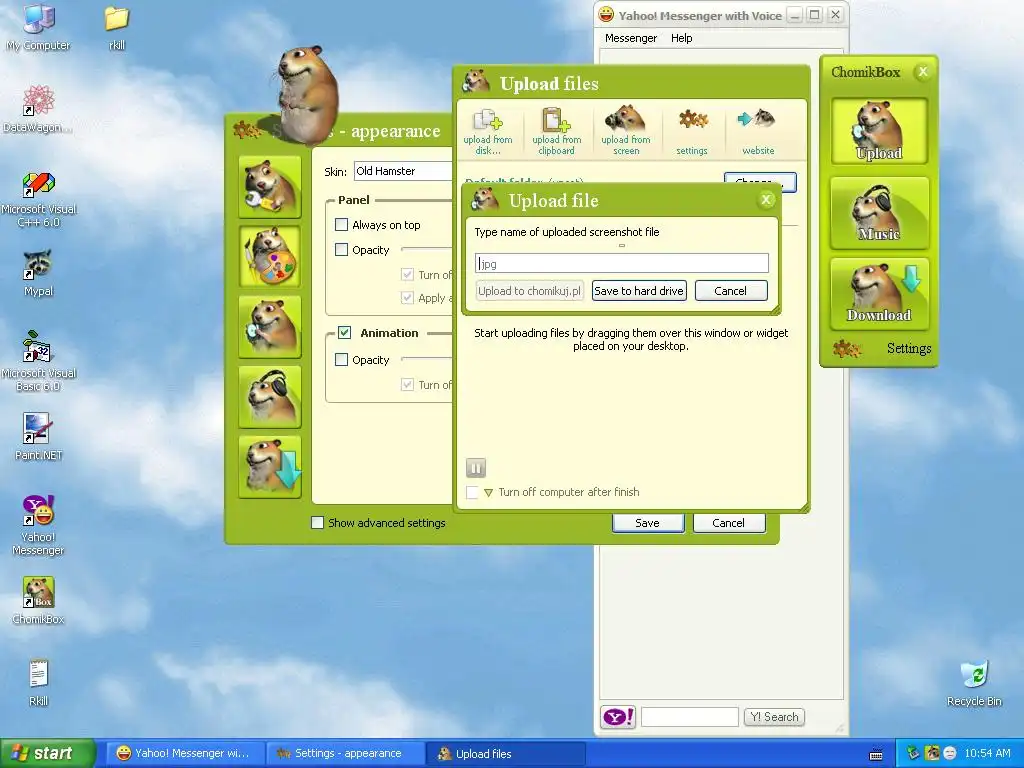Viewport: 1024px width, 768px height.
Task: Open settings gear in Upload files toolbar
Action: tap(692, 120)
